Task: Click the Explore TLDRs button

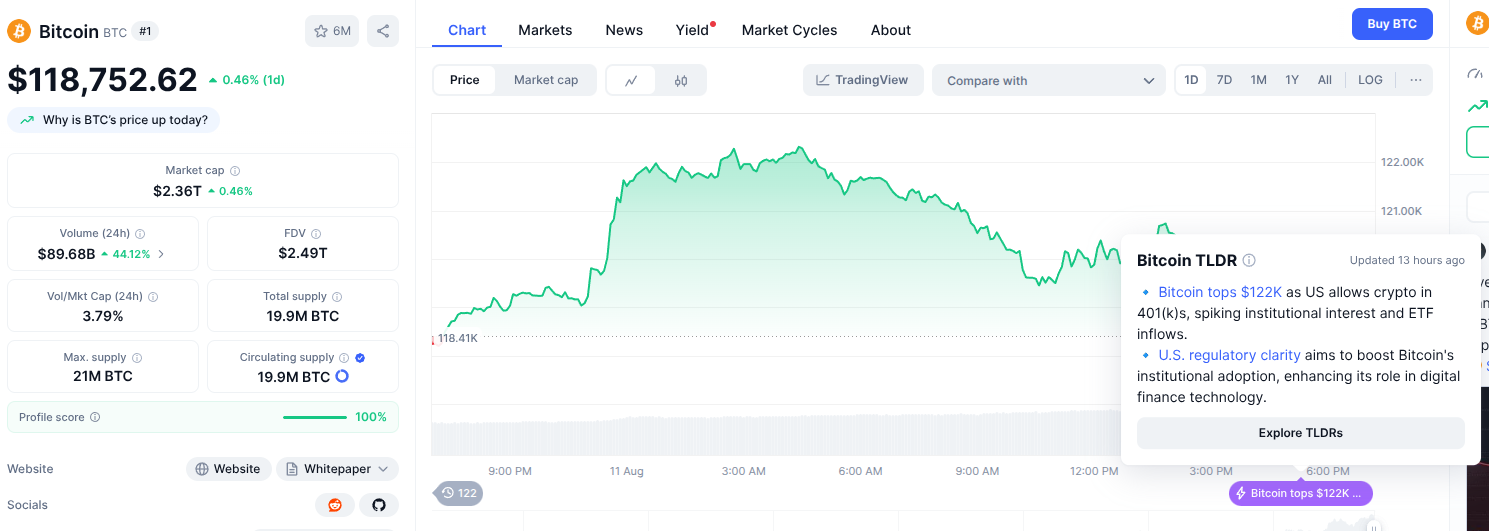Action: (x=1300, y=433)
